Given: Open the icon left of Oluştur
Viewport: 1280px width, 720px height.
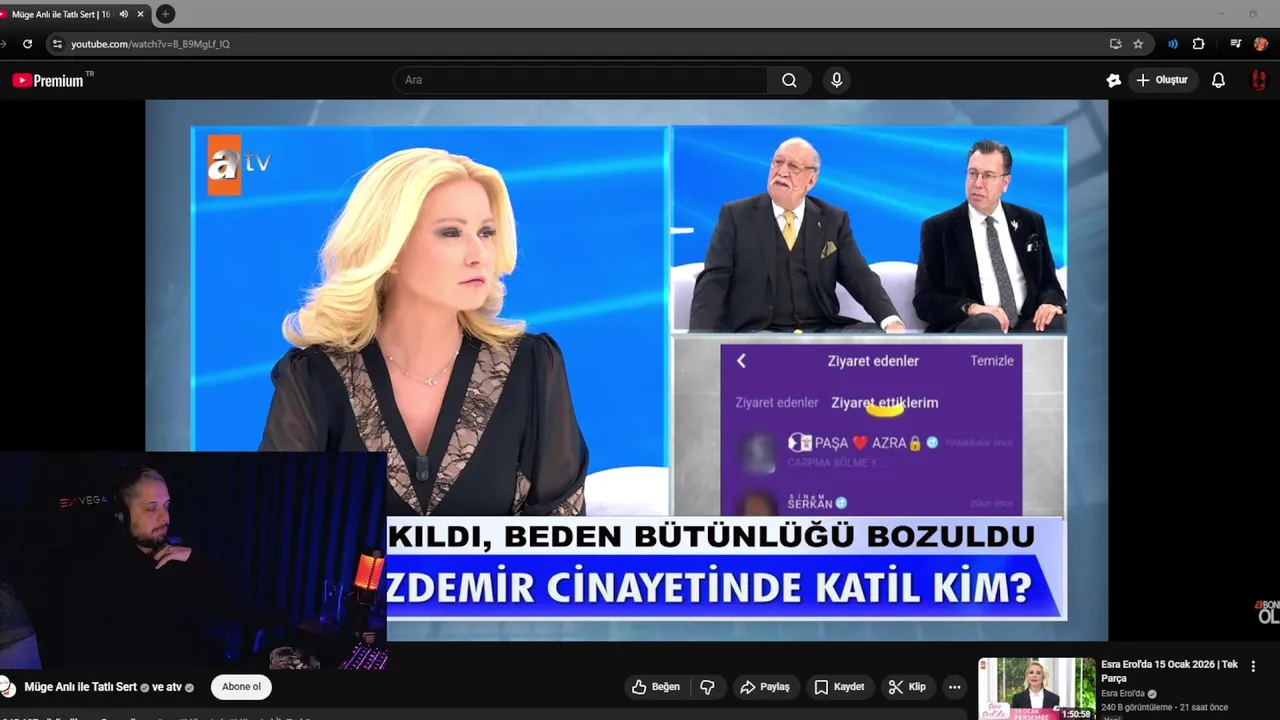Looking at the screenshot, I should [x=1113, y=80].
